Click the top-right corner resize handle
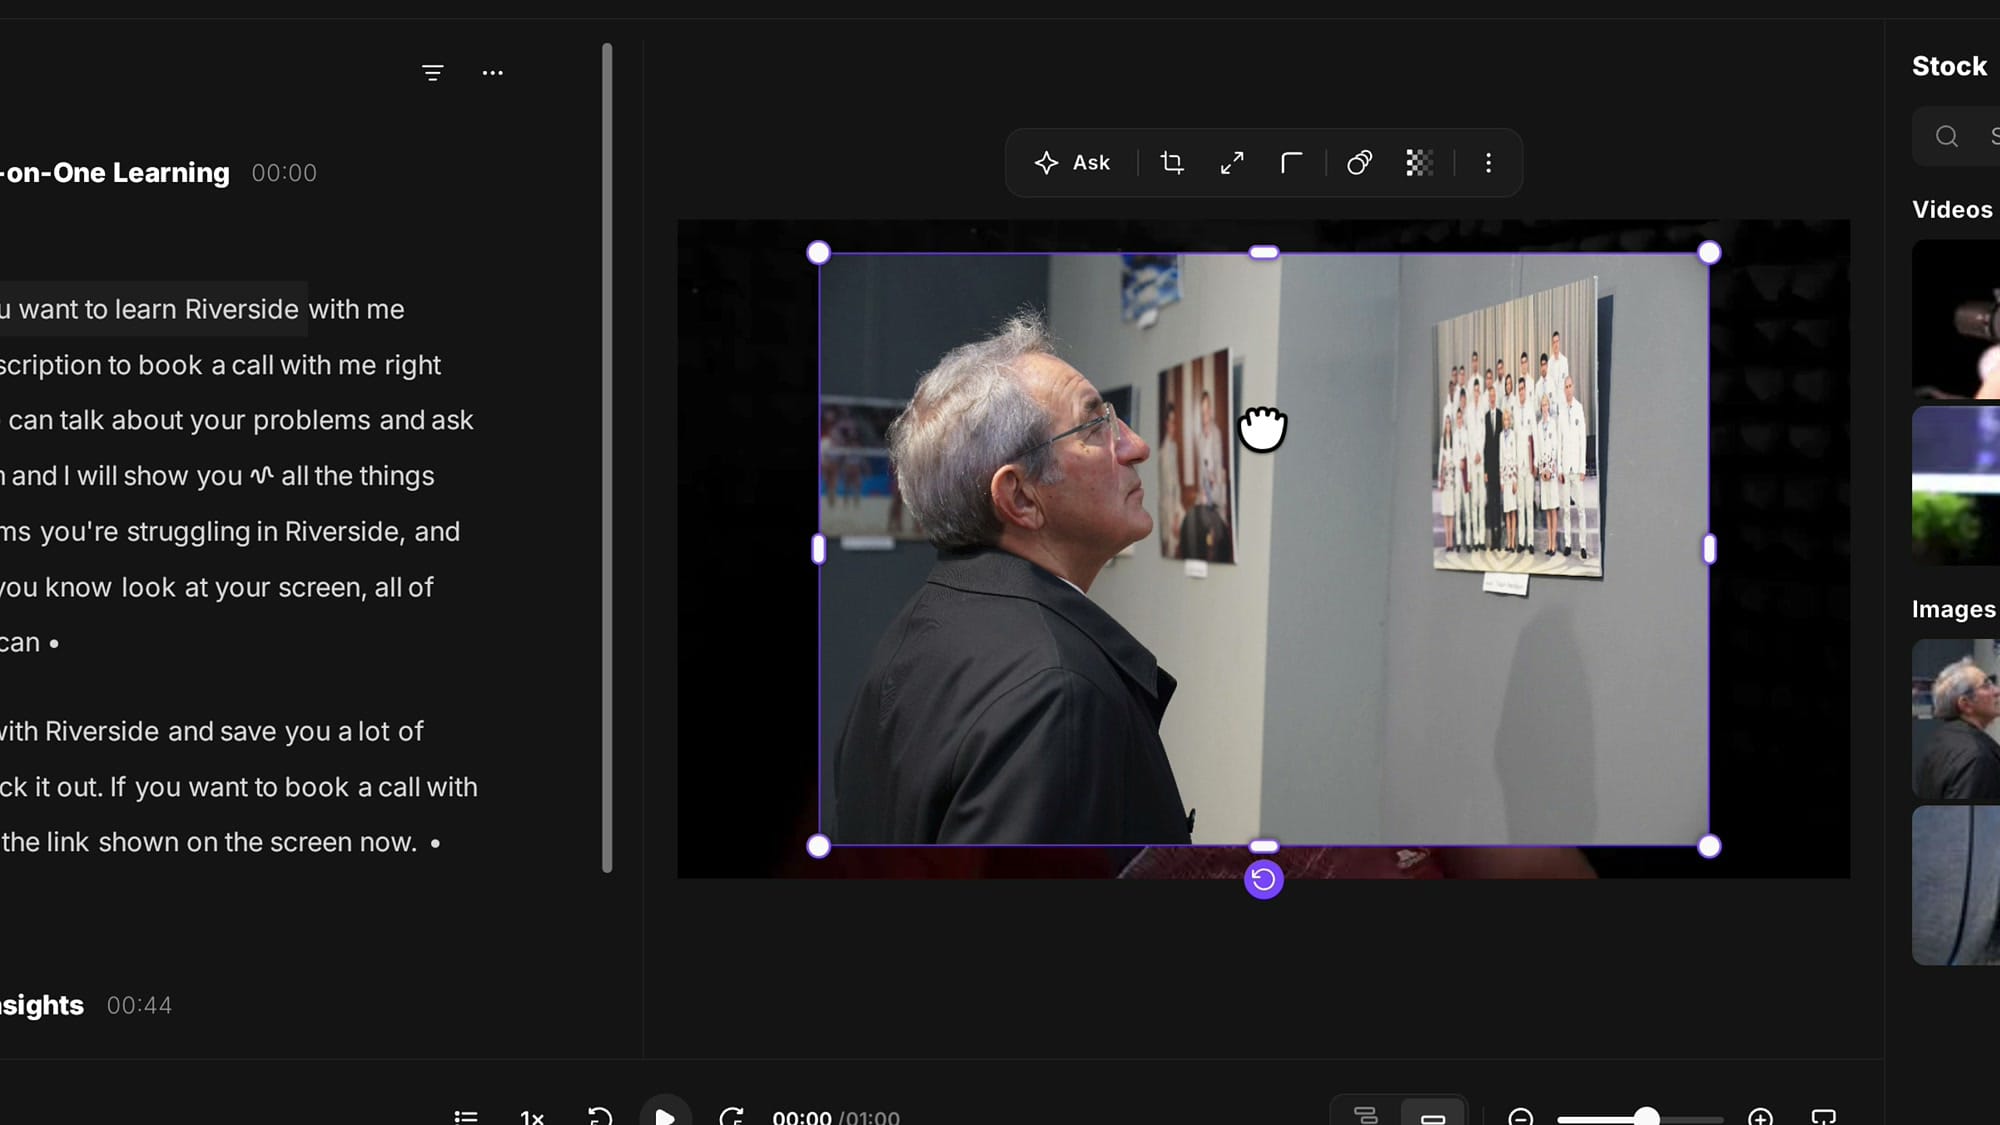This screenshot has height=1125, width=2000. pos(1709,253)
